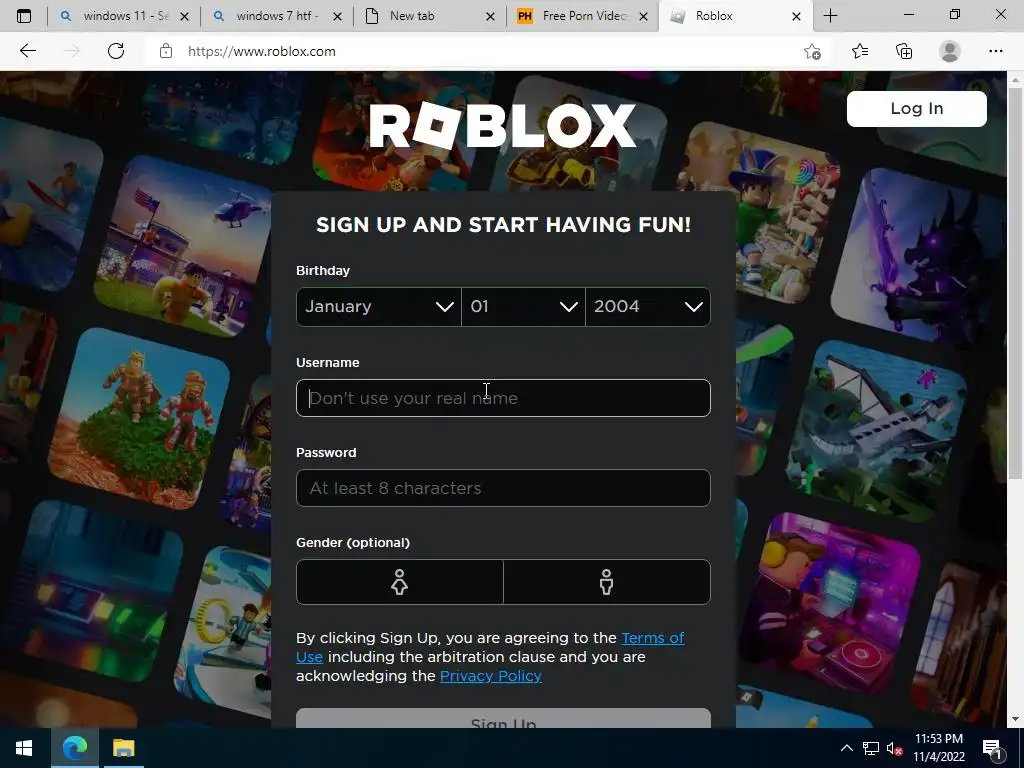Click the page vertical scrollbar thumb
This screenshot has height=768, width=1024.
click(x=1015, y=281)
